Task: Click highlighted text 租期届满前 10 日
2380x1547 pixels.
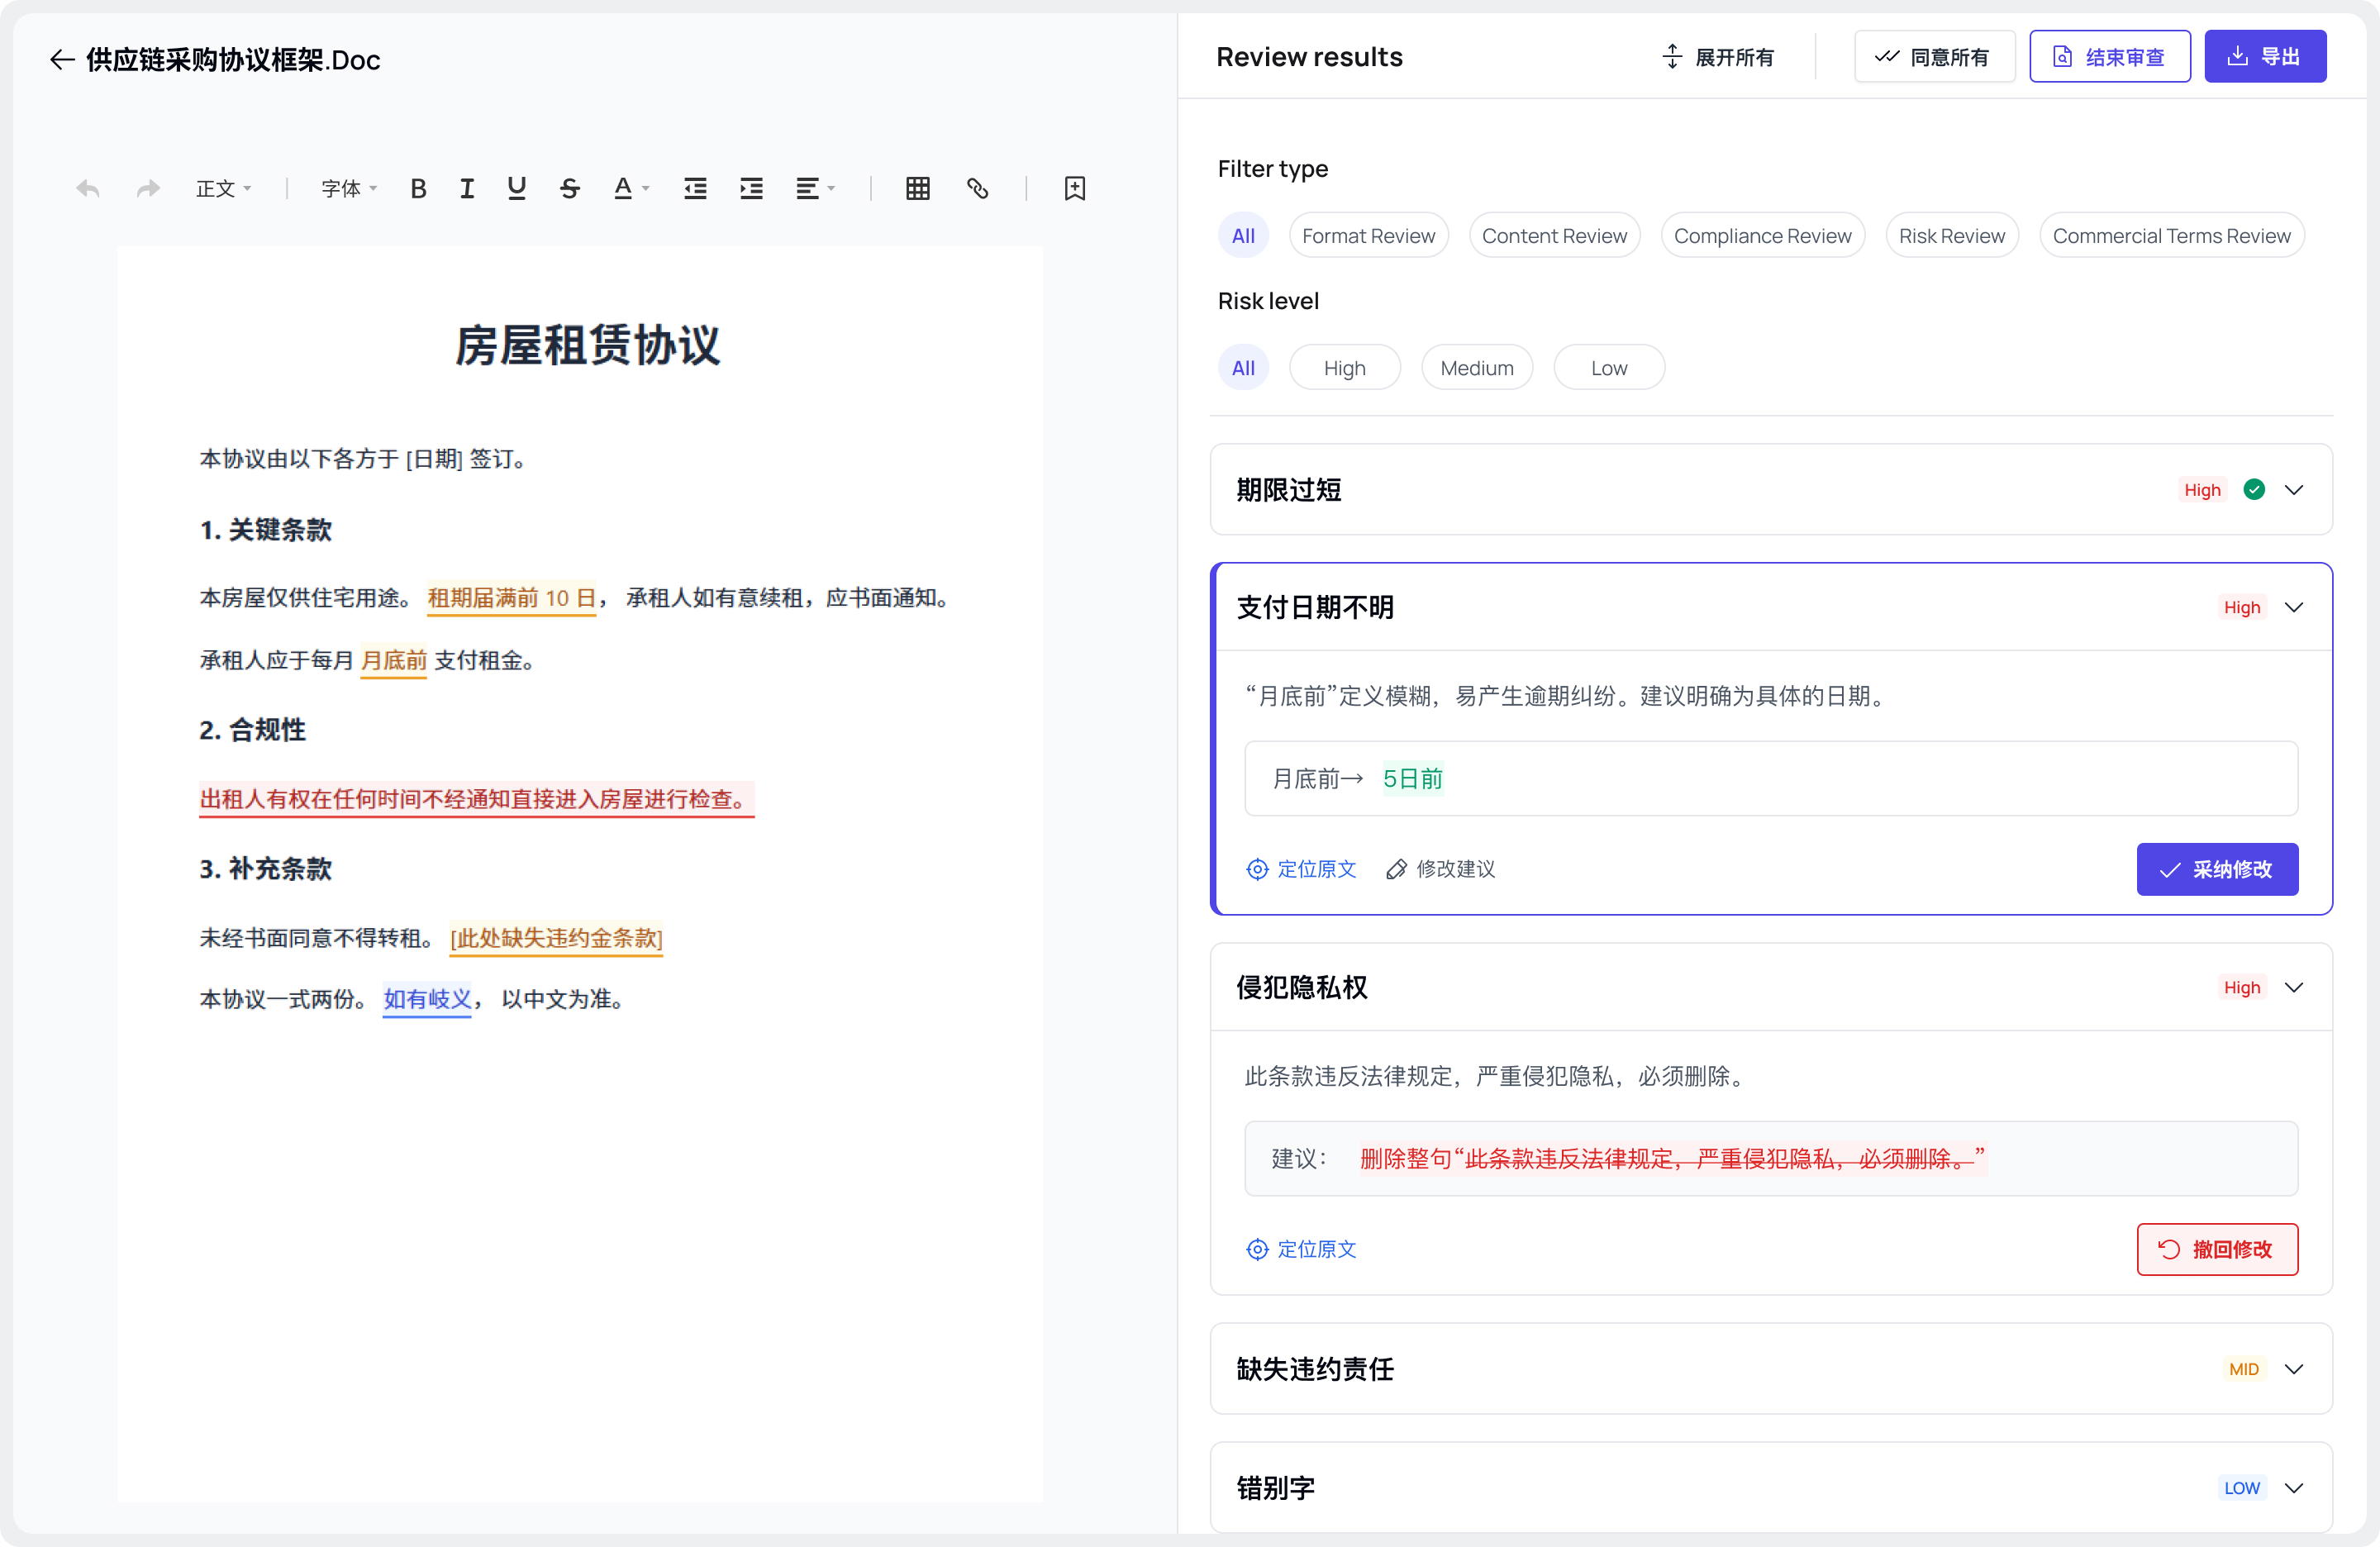Action: [x=511, y=598]
